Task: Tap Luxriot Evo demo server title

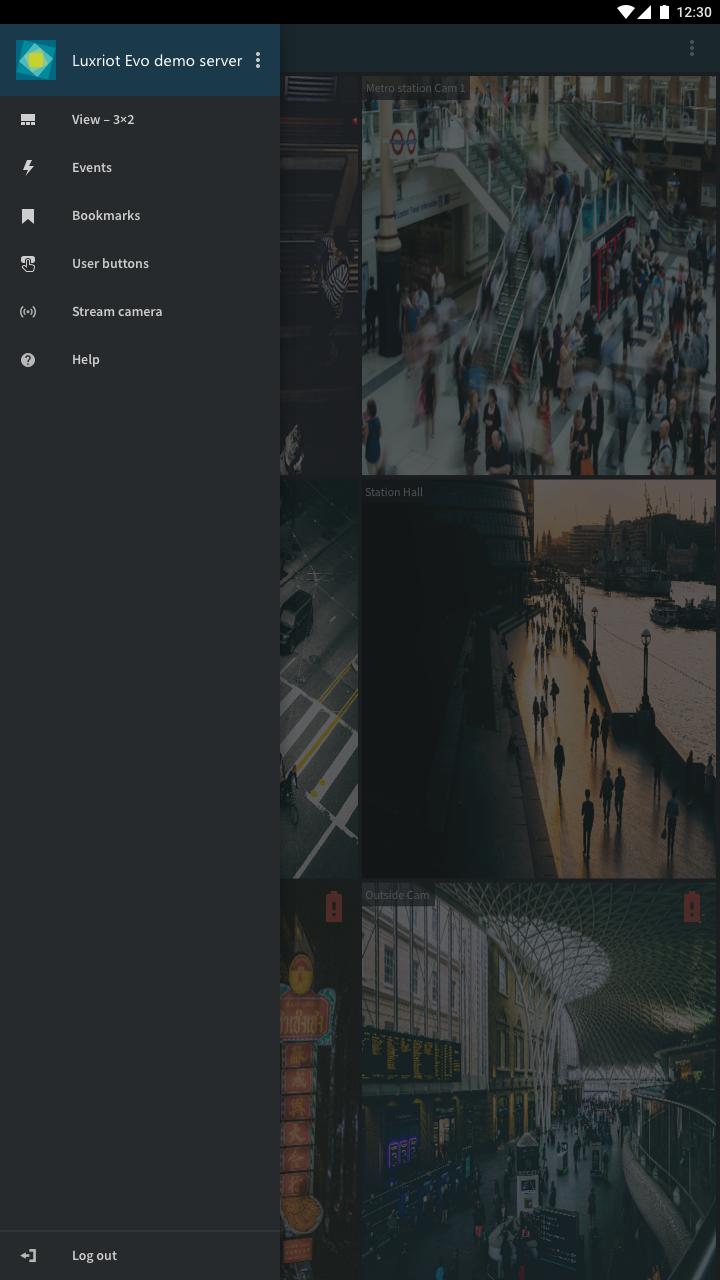Action: (x=157, y=61)
